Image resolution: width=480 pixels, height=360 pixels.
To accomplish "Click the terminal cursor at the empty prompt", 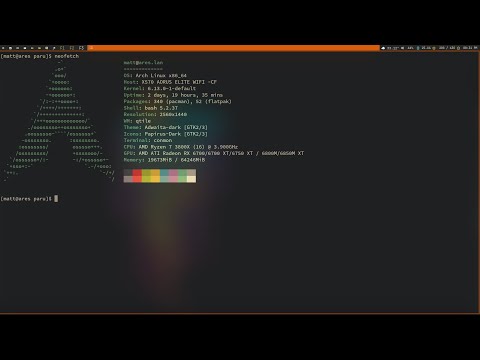I will click(x=56, y=199).
